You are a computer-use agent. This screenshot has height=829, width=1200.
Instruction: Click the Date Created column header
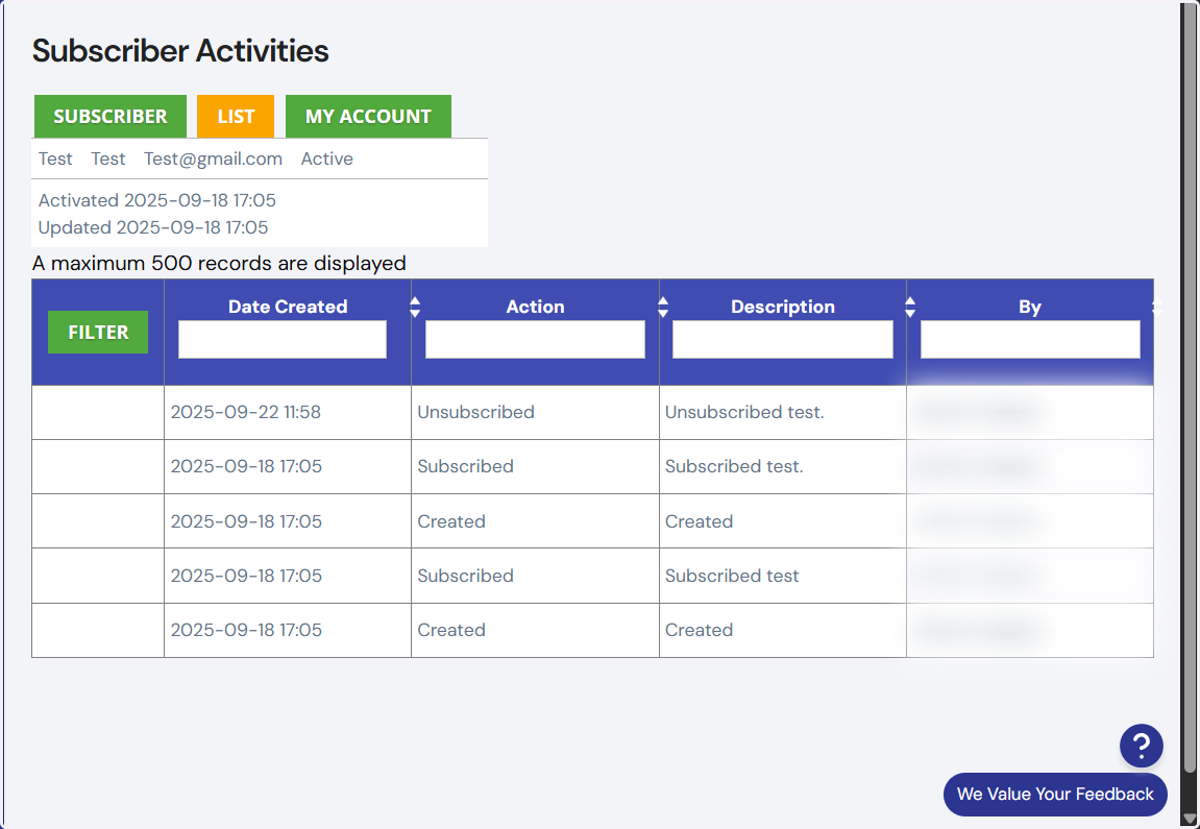[288, 307]
